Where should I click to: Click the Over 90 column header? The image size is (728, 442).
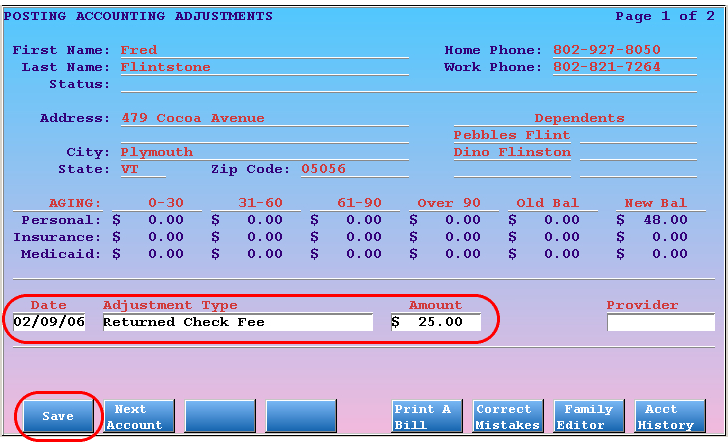(x=449, y=203)
